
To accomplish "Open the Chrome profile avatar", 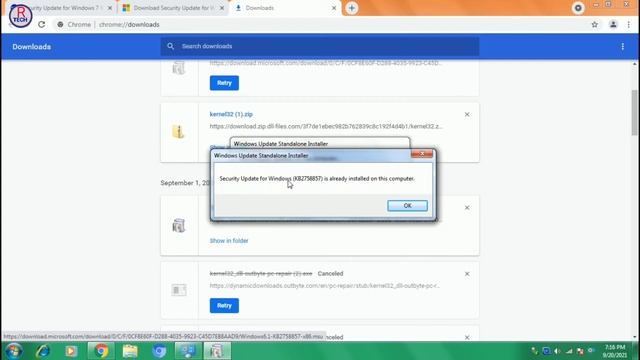I will pos(613,25).
